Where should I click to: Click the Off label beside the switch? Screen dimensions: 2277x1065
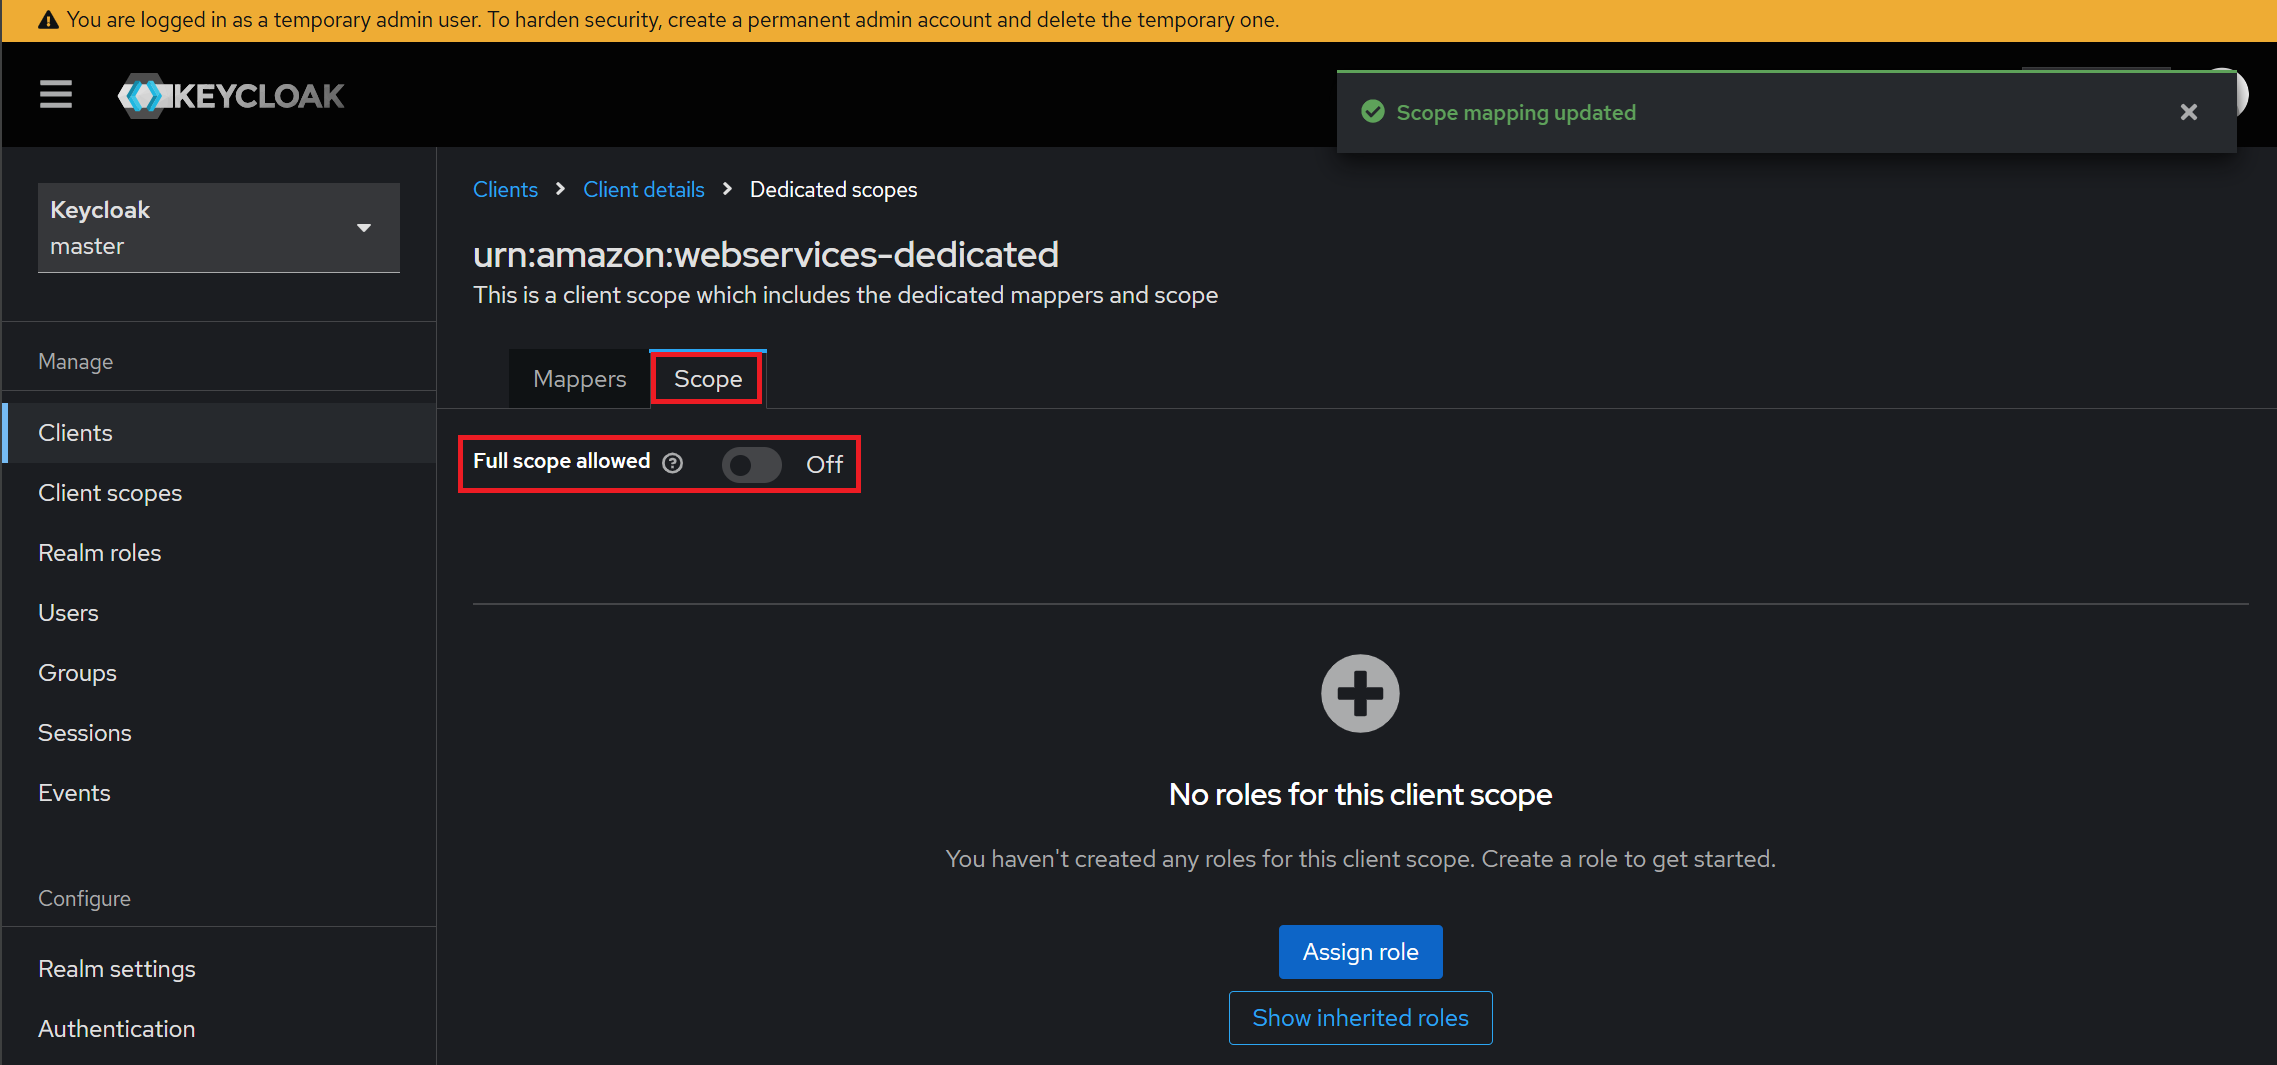(x=825, y=465)
